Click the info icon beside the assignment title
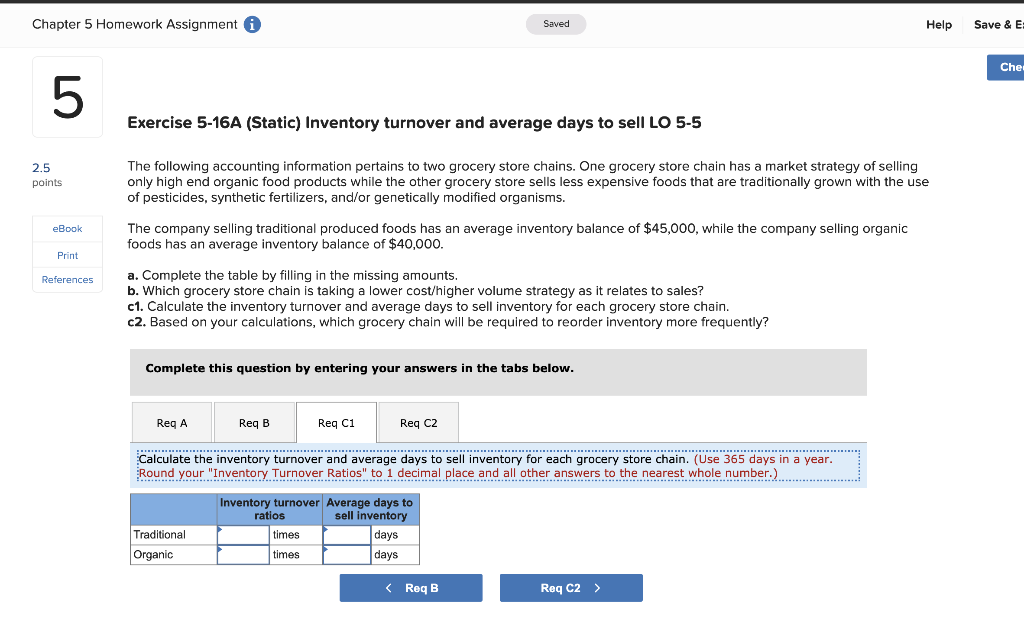Screen dimensions: 1024x619 click(x=250, y=23)
